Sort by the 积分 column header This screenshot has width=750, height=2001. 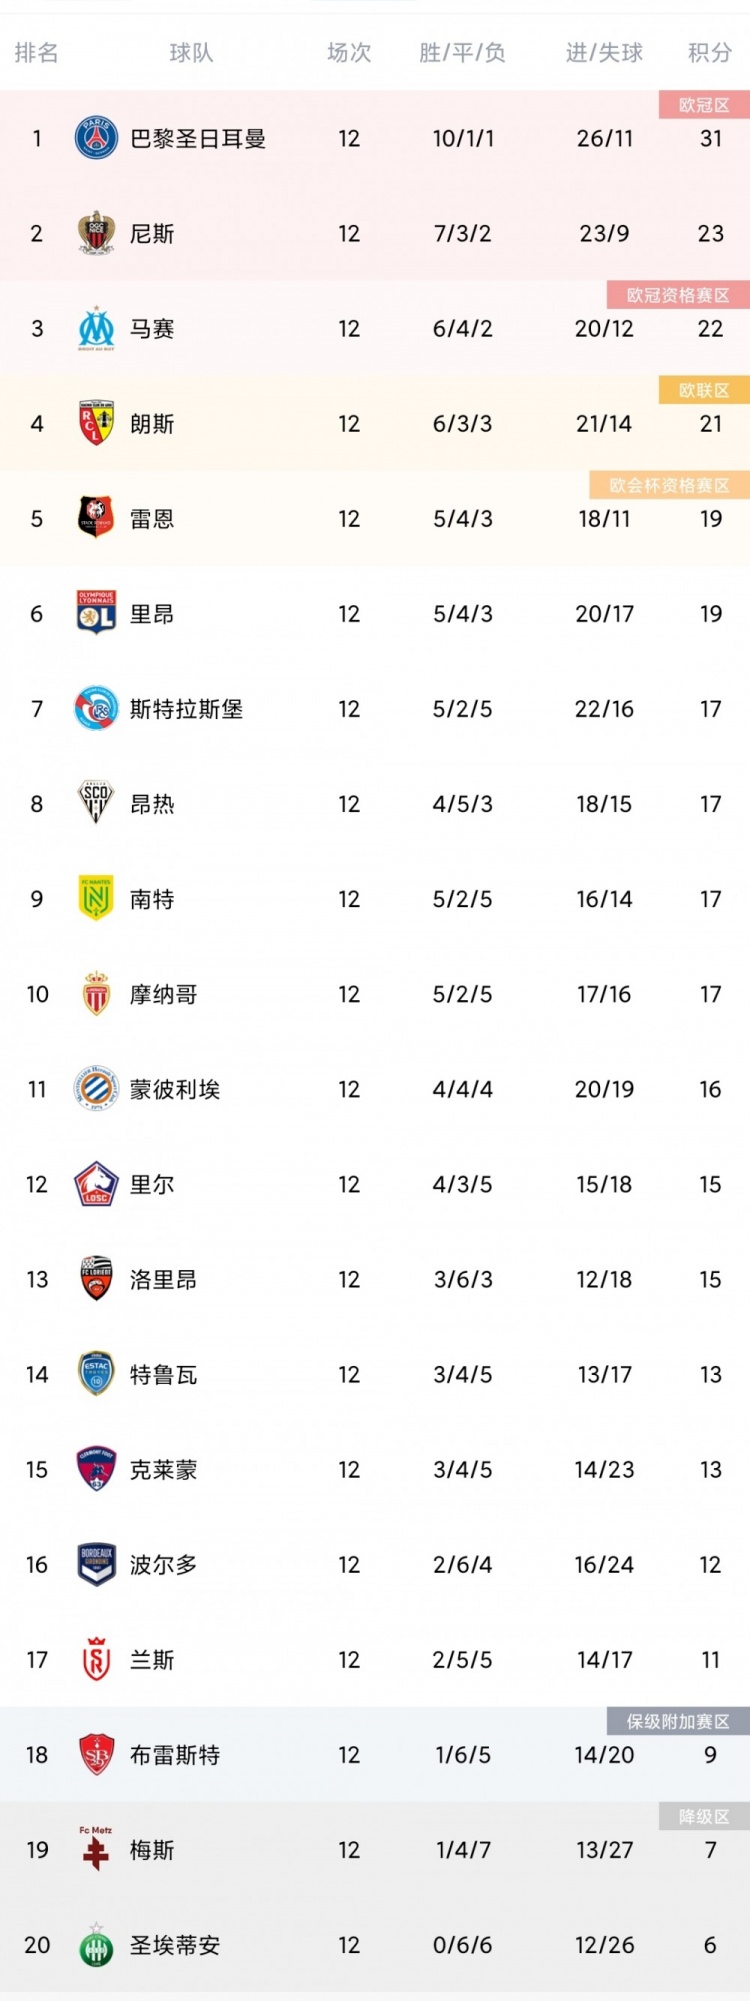(710, 53)
